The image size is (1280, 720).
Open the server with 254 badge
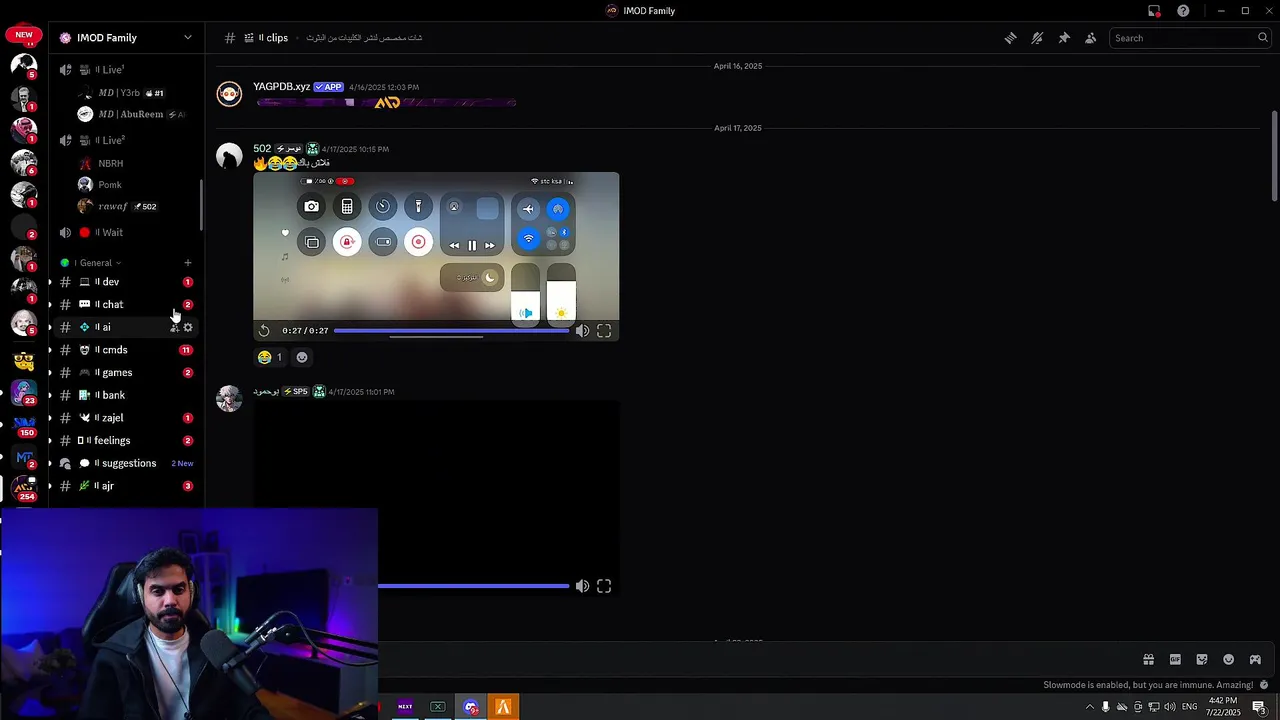tap(24, 488)
